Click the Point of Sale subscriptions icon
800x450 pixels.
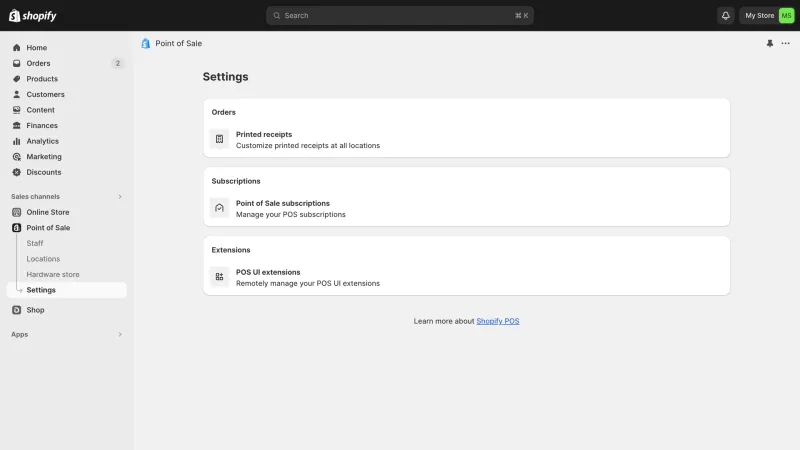(x=219, y=208)
